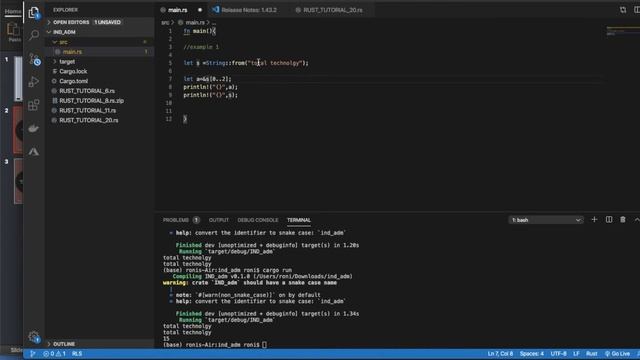
Task: Click the LF end-of-line status item
Action: (576, 353)
